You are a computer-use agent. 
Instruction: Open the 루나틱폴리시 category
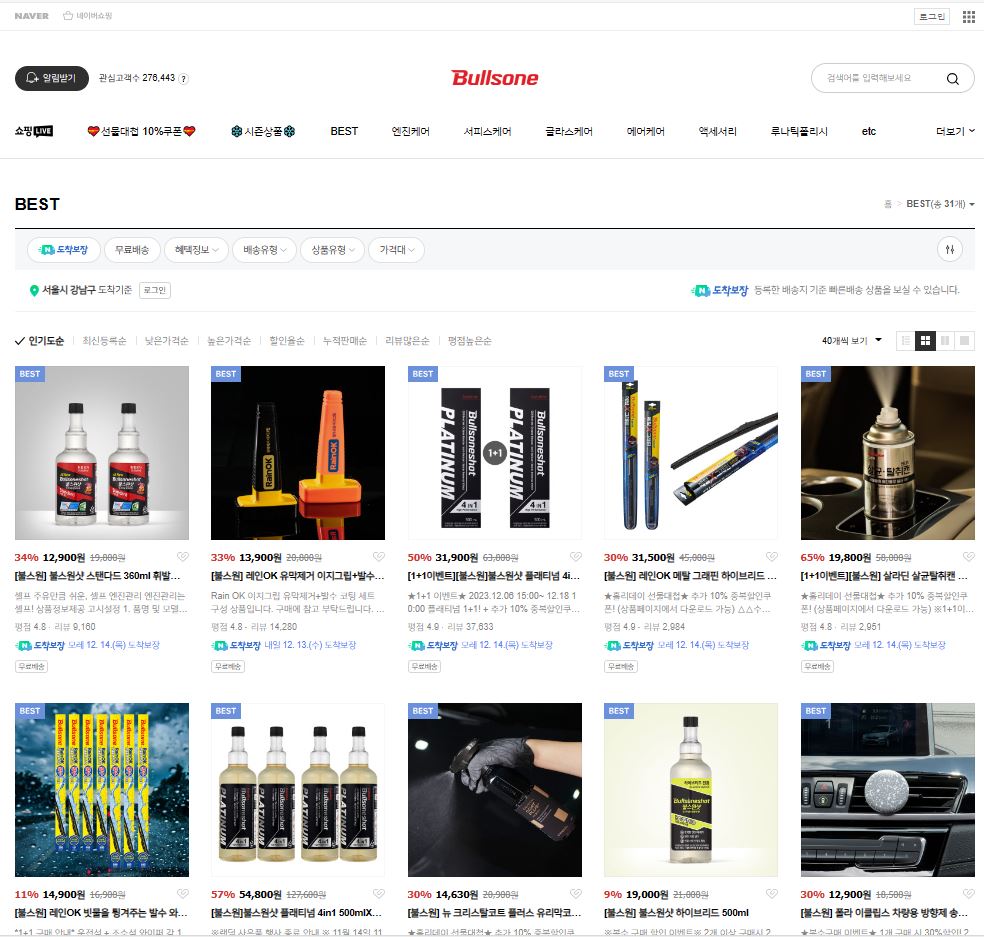tap(799, 131)
